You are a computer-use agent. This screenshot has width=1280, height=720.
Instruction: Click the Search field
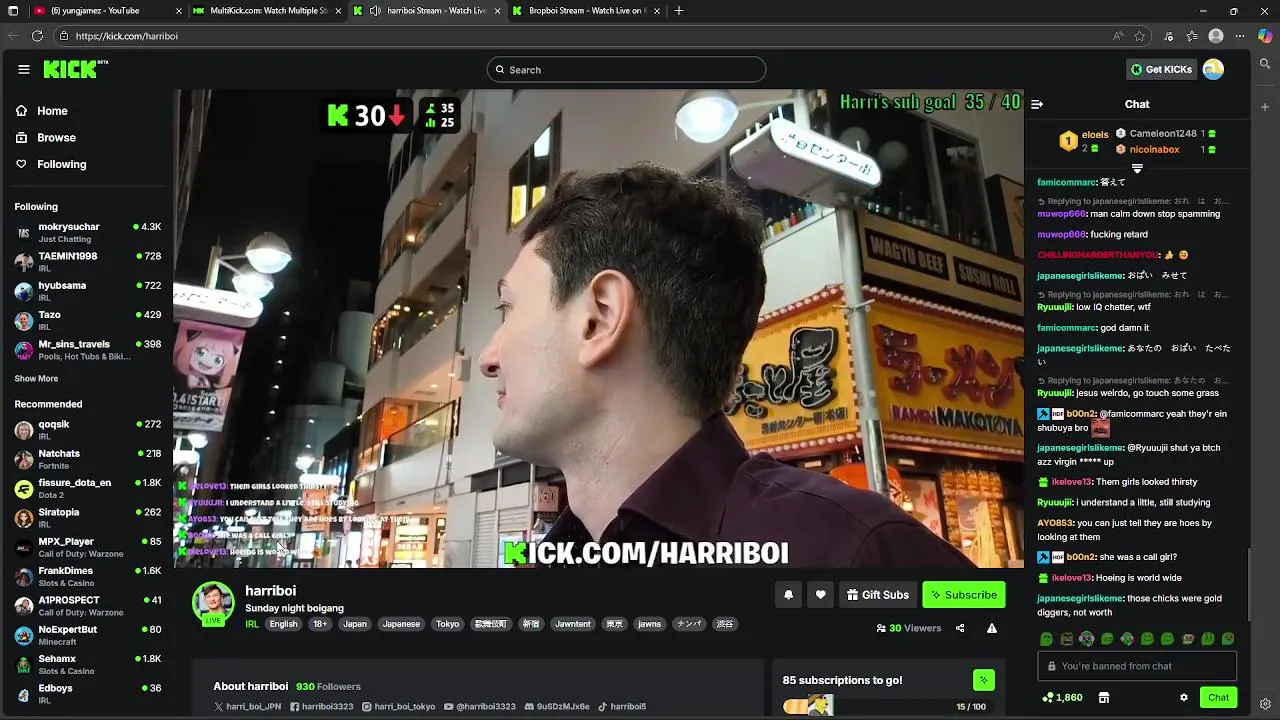(626, 70)
